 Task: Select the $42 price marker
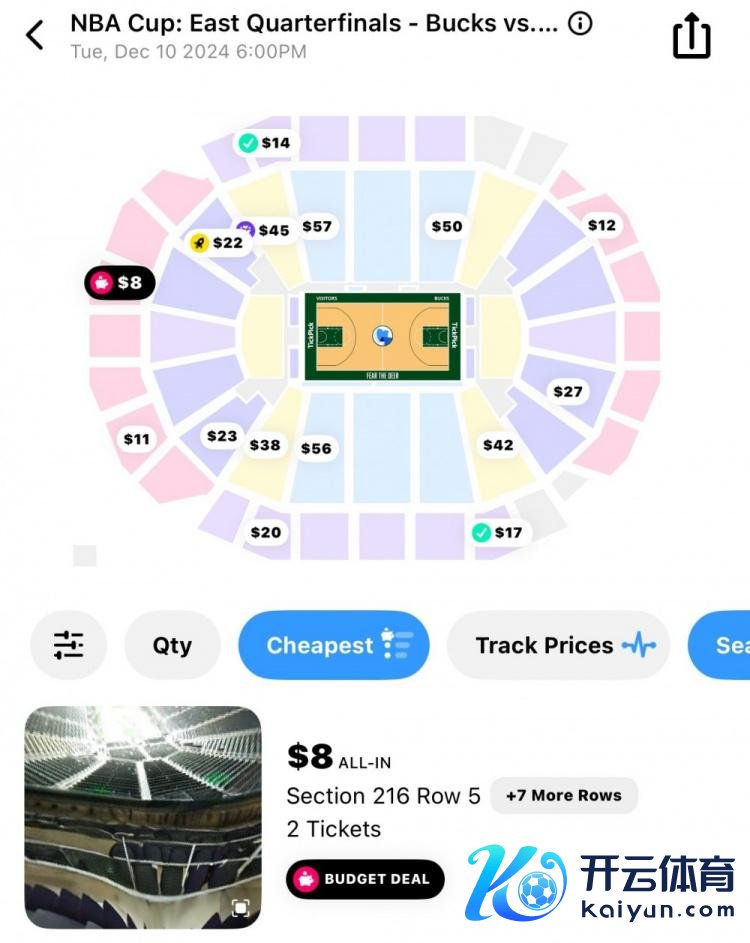coord(498,445)
